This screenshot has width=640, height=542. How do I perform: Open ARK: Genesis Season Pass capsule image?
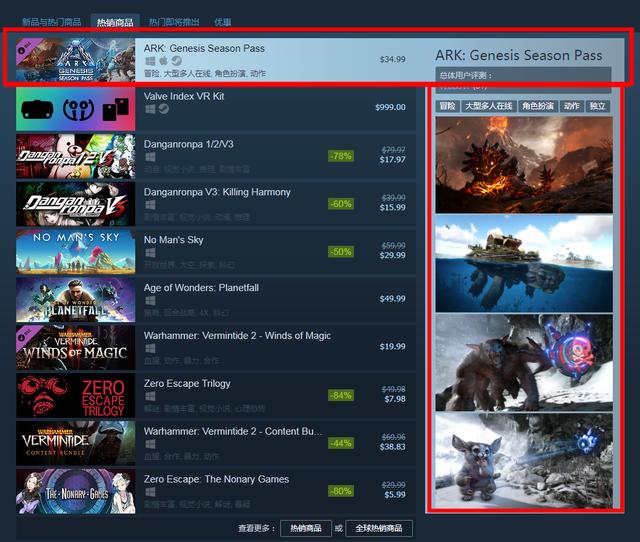[x=76, y=60]
